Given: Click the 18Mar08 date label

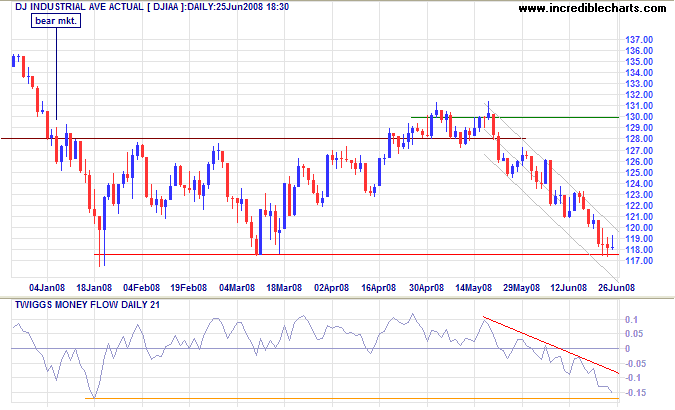Looking at the screenshot, I should coord(284,288).
